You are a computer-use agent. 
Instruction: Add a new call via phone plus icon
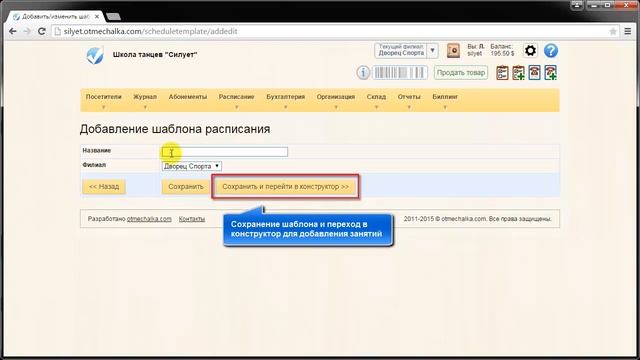click(x=551, y=73)
